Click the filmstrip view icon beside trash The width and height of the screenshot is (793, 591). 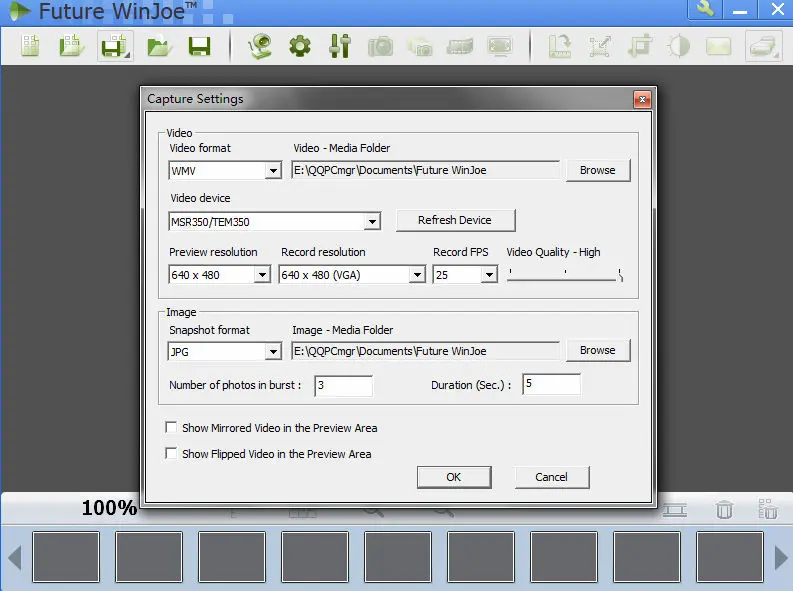pos(675,510)
